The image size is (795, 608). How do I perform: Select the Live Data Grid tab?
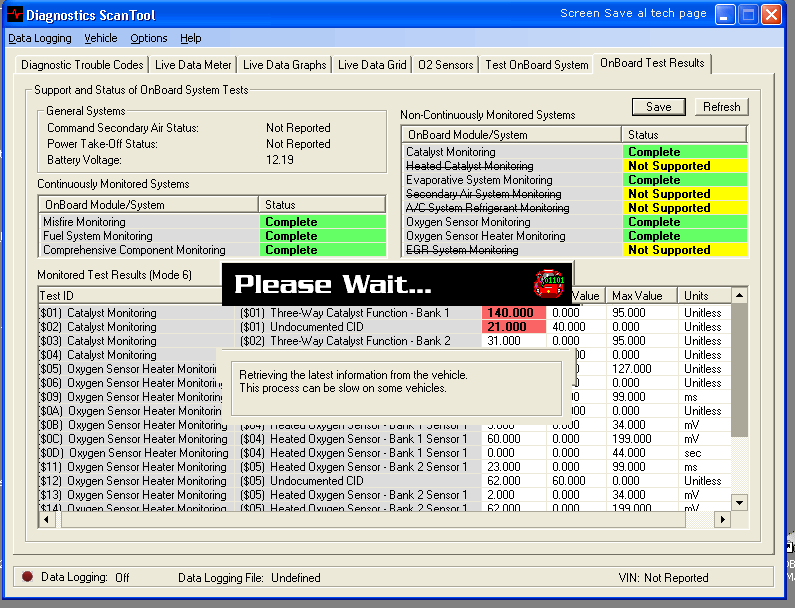click(372, 65)
